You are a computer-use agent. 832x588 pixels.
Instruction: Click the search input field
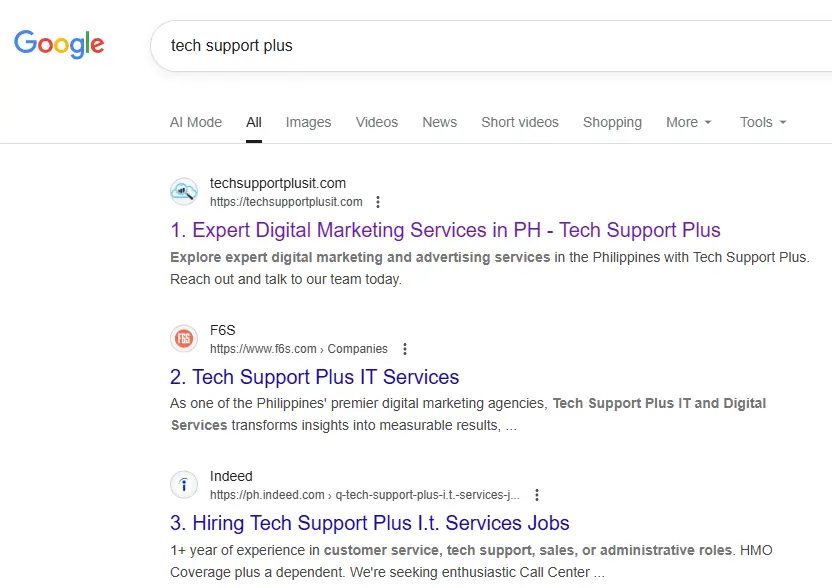[x=400, y=45]
